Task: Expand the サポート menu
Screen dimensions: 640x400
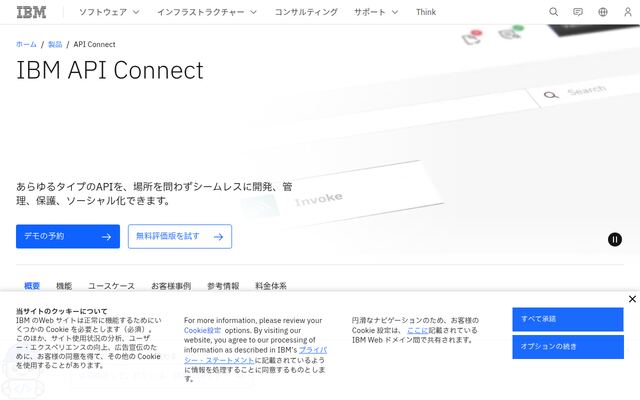Action: click(376, 12)
